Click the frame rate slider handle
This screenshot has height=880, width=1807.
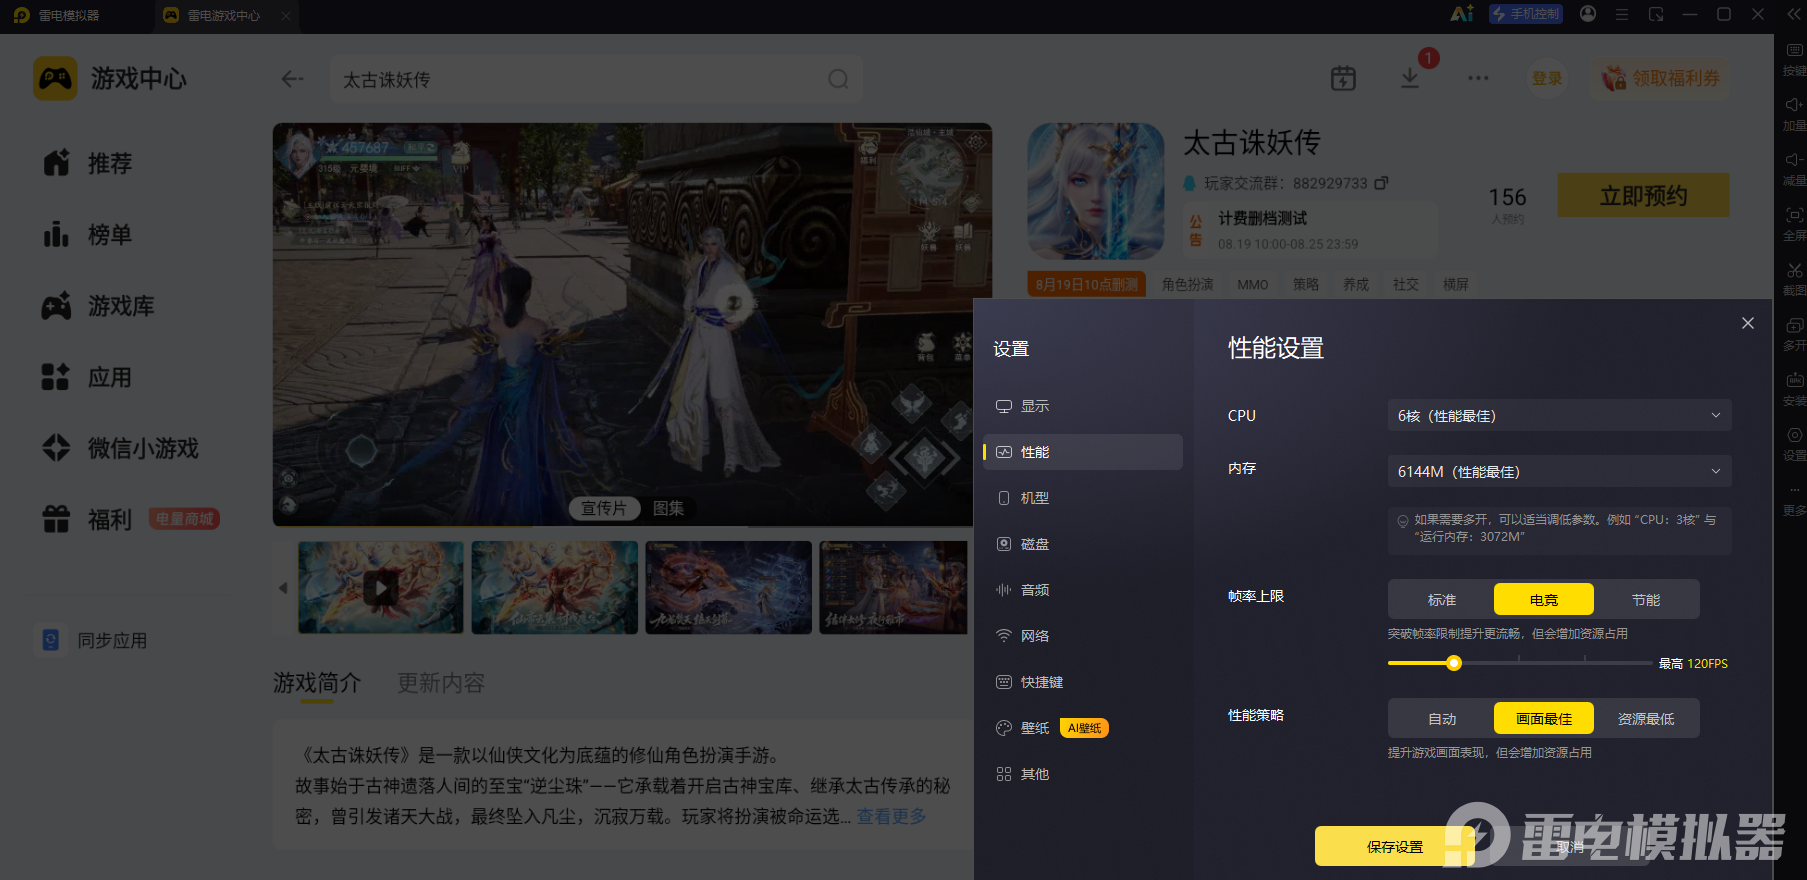pos(1454,663)
